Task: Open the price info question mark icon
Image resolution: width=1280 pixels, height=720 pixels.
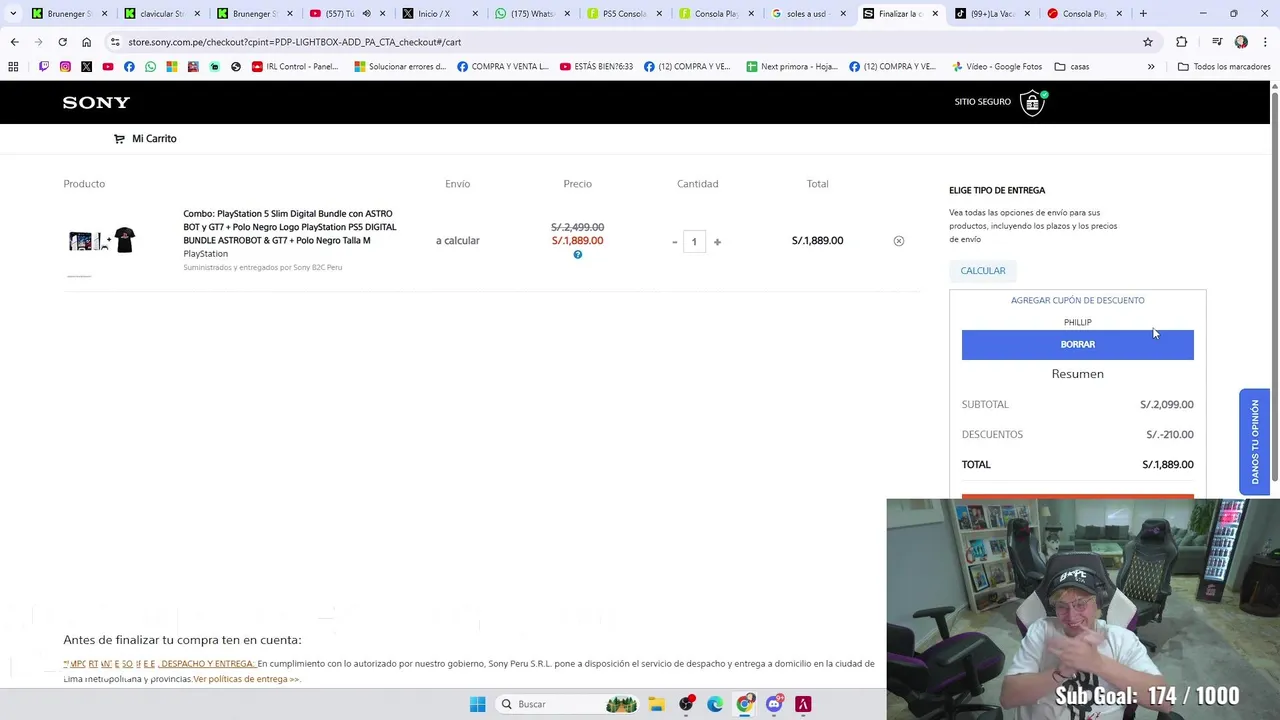Action: pyautogui.click(x=577, y=255)
